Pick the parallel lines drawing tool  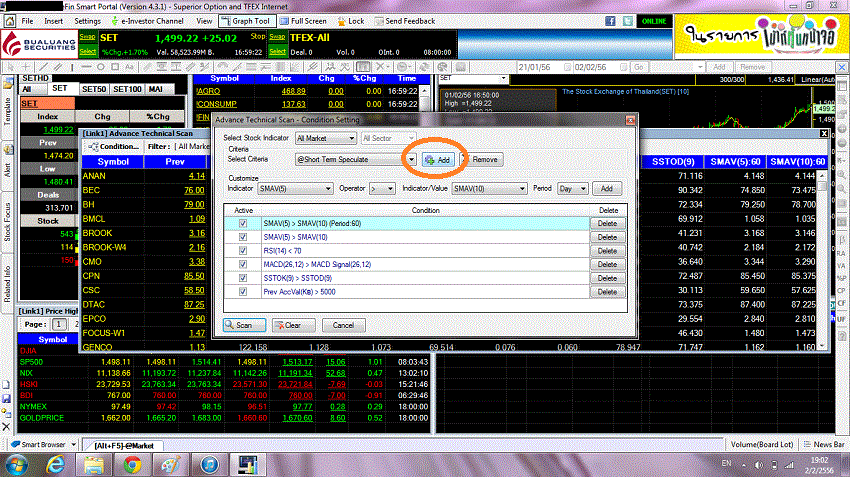[58, 67]
